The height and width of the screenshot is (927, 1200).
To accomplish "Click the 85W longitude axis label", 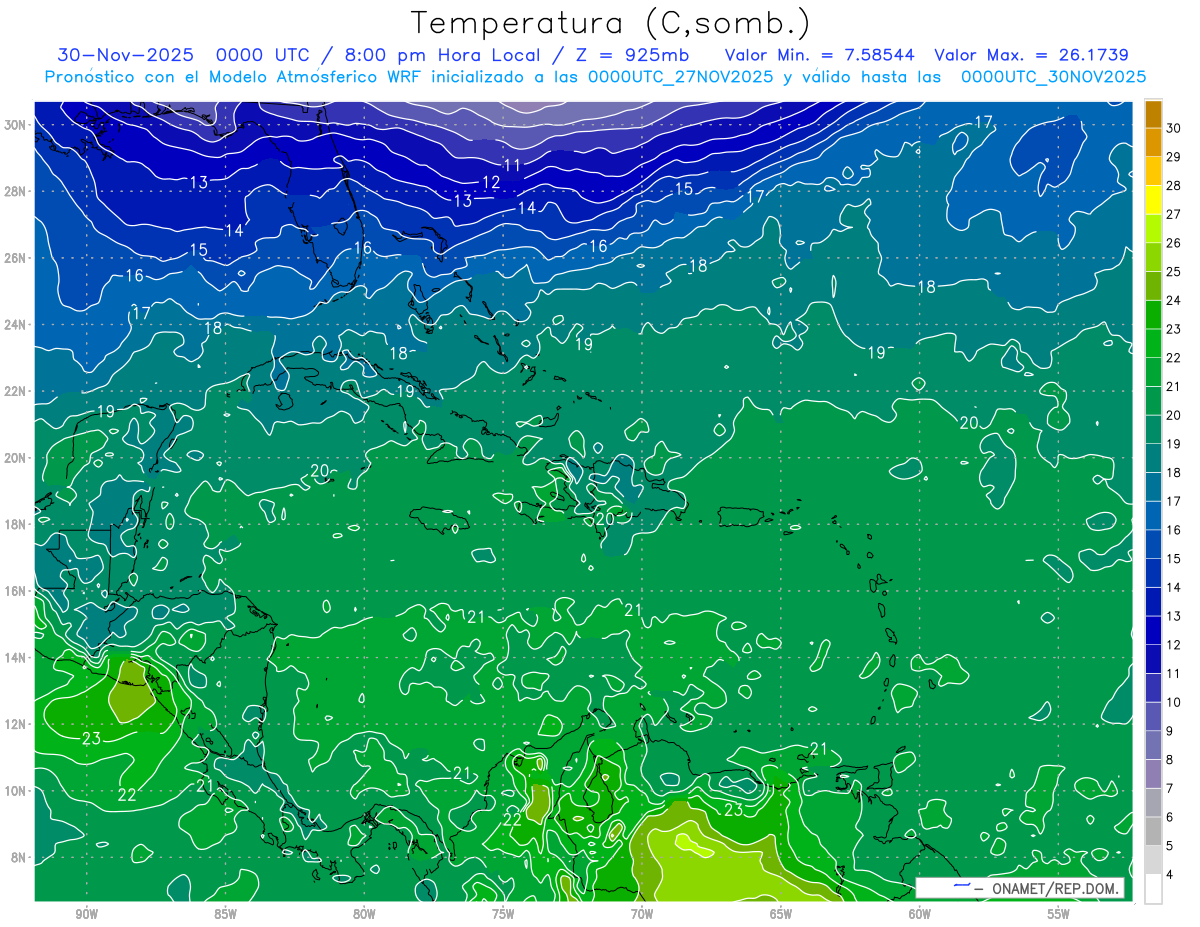I will [225, 914].
